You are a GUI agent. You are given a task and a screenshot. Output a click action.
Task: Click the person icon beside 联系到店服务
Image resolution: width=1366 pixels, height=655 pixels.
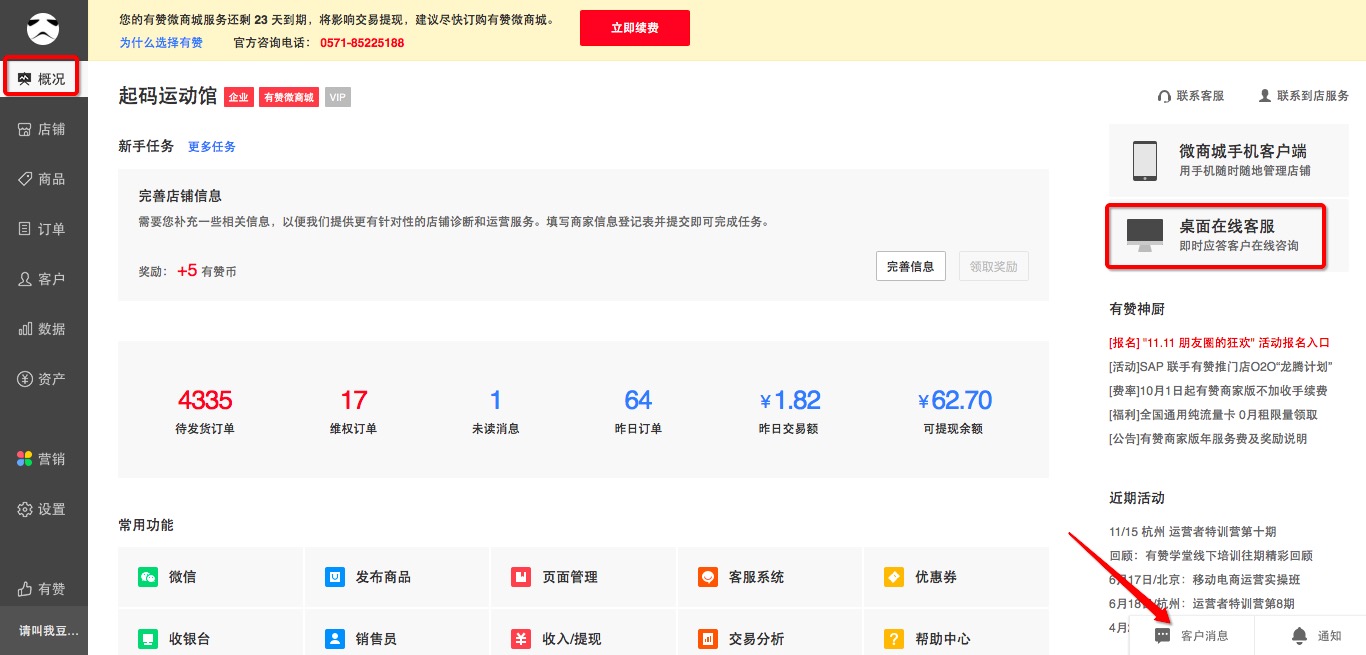(1265, 96)
